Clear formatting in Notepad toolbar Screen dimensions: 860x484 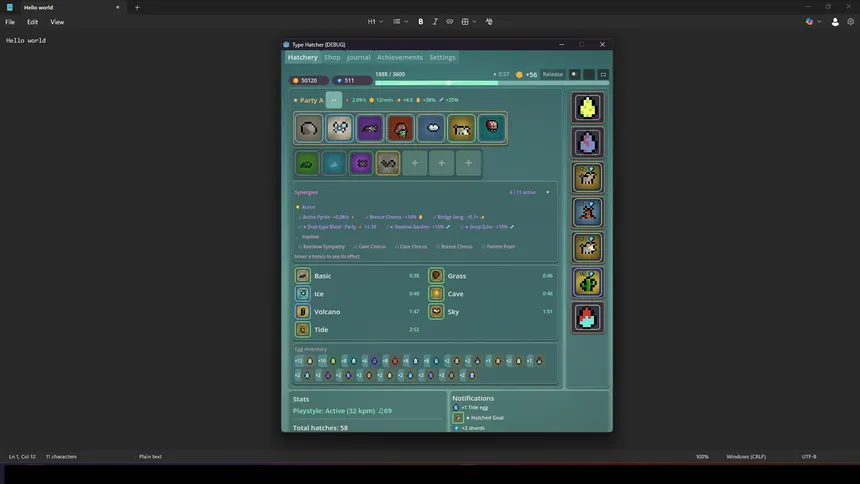(489, 21)
